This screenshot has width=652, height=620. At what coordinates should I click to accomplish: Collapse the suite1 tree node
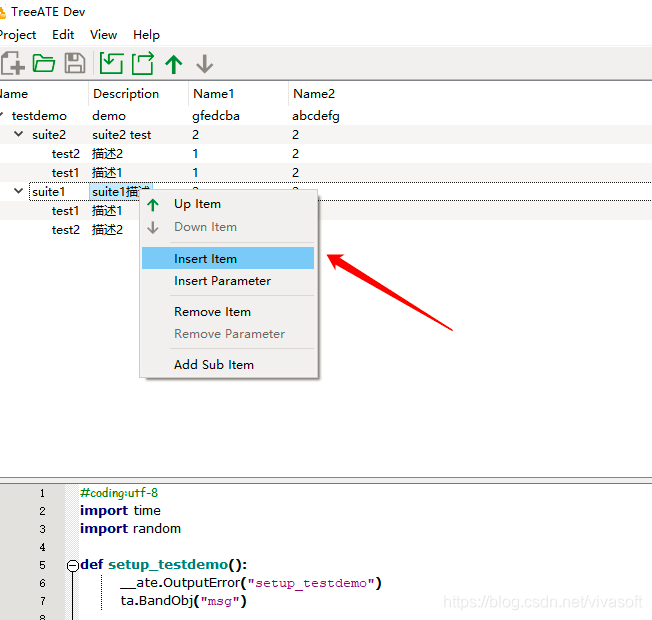click(x=18, y=191)
